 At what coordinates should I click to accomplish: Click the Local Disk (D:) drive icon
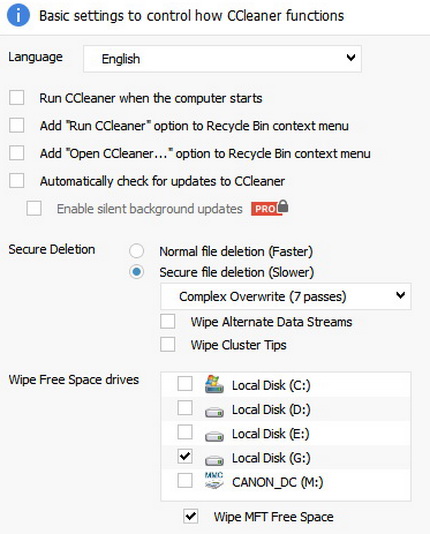coord(214,412)
